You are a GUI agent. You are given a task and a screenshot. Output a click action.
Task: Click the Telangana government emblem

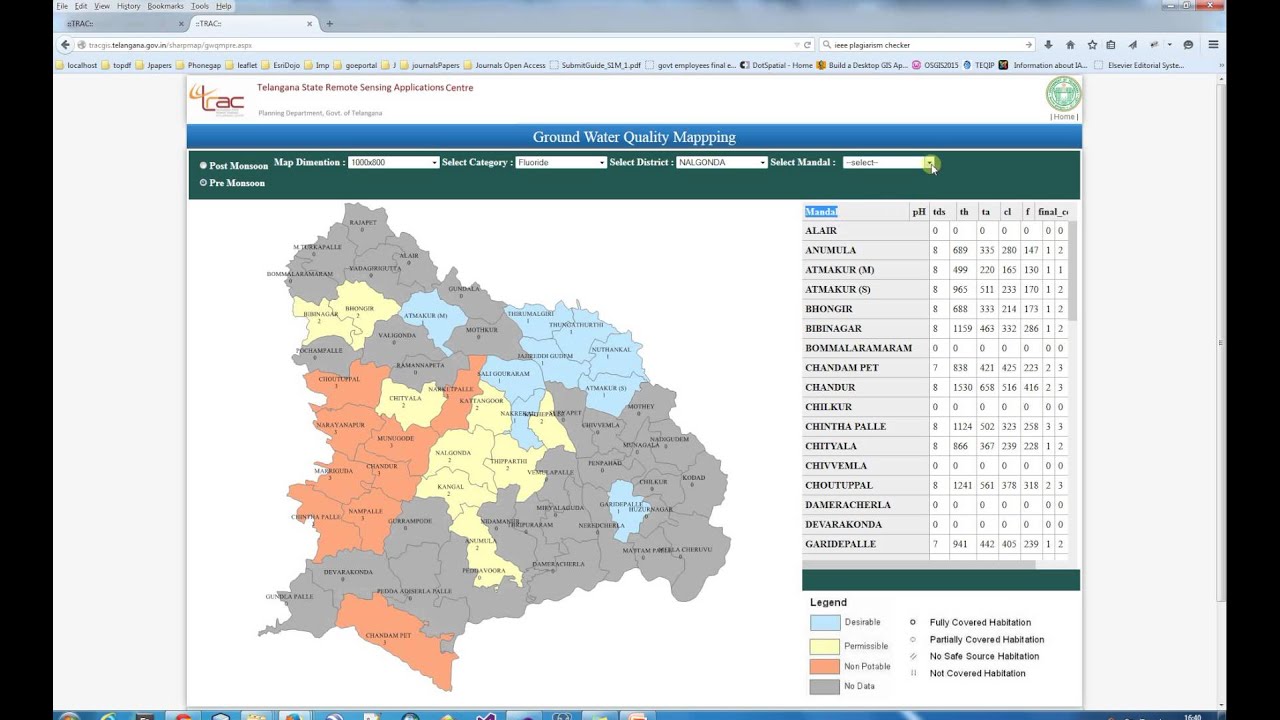[x=1063, y=94]
